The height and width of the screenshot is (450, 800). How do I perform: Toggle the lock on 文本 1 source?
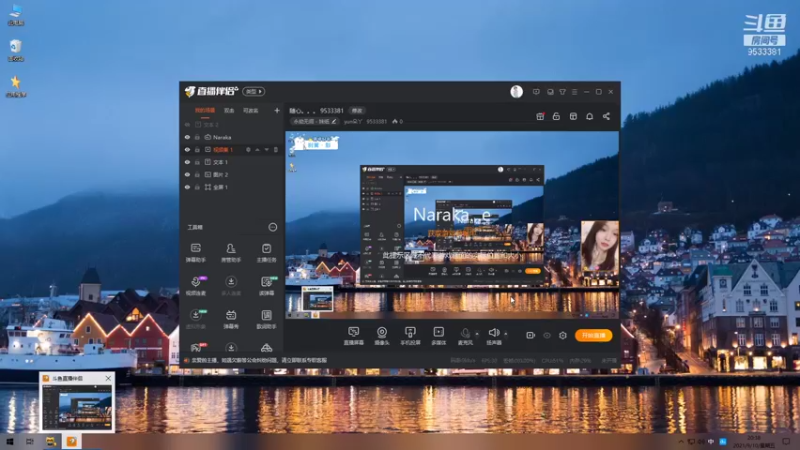(197, 162)
